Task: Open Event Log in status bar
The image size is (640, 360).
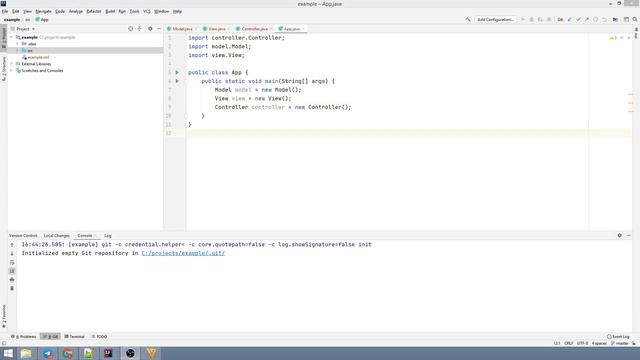Action: pyautogui.click(x=618, y=337)
